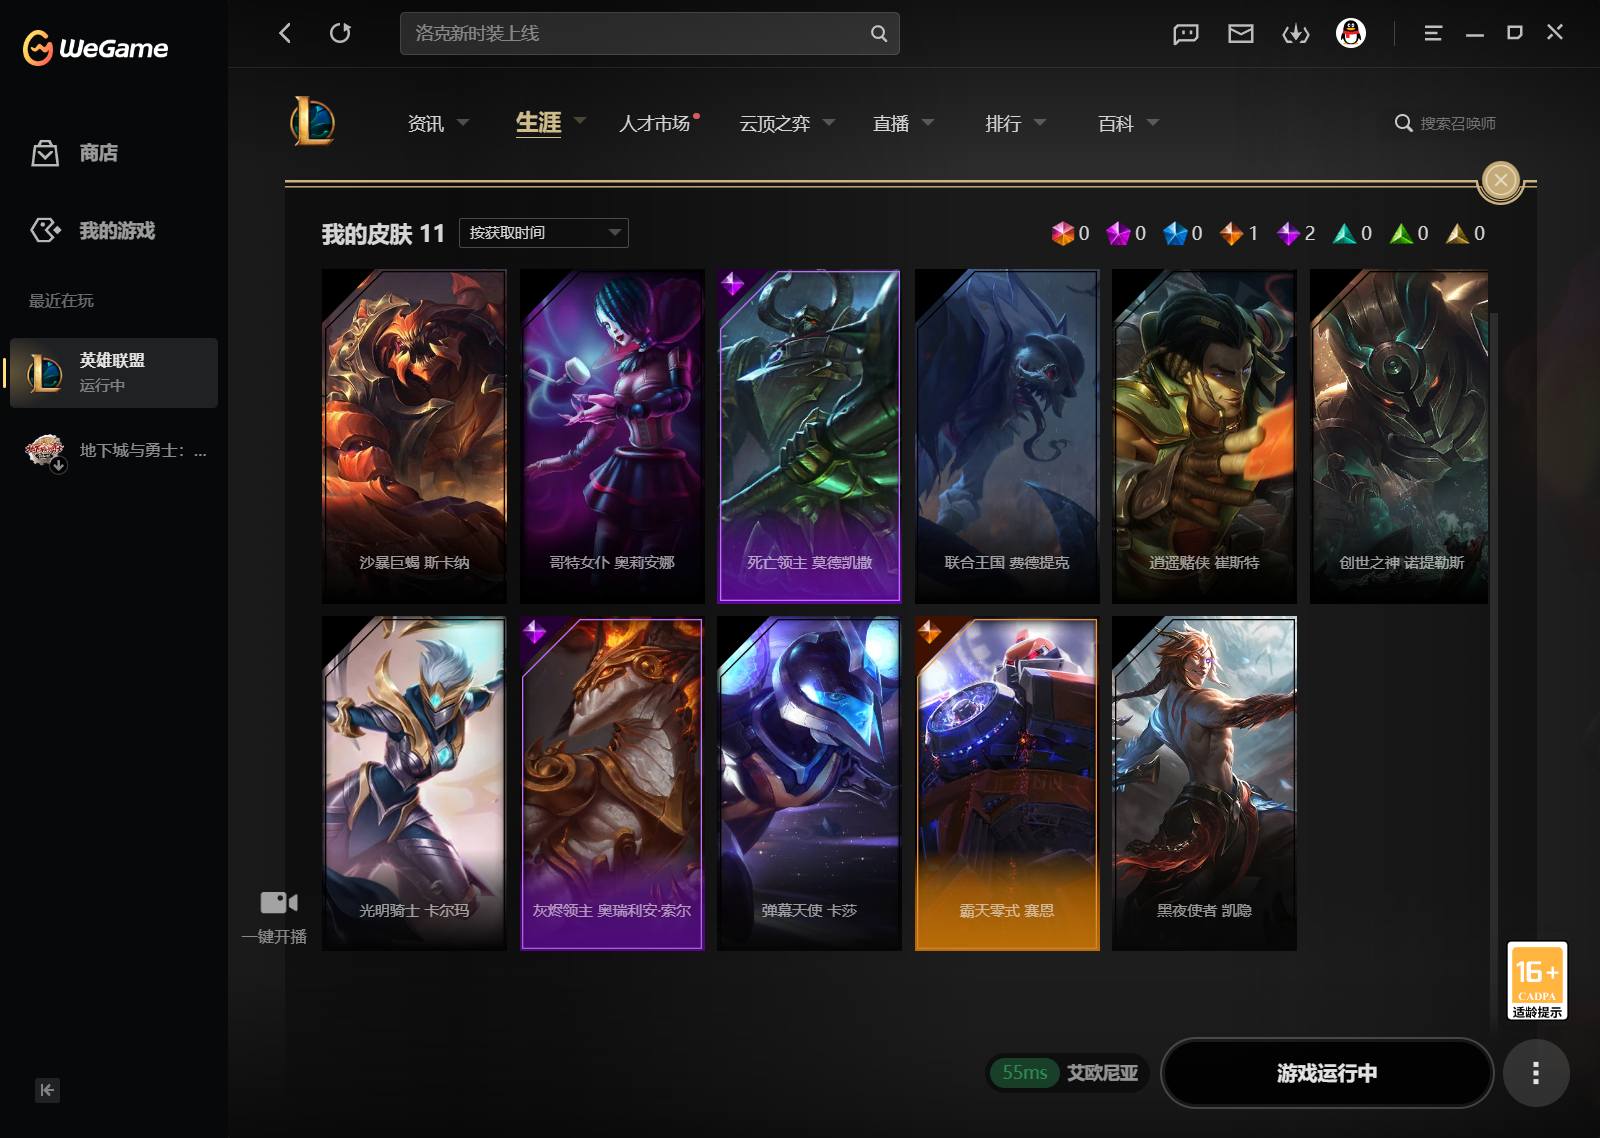Image resolution: width=1600 pixels, height=1138 pixels.
Task: Click the pink-orange gem counter icon
Action: (x=1062, y=233)
